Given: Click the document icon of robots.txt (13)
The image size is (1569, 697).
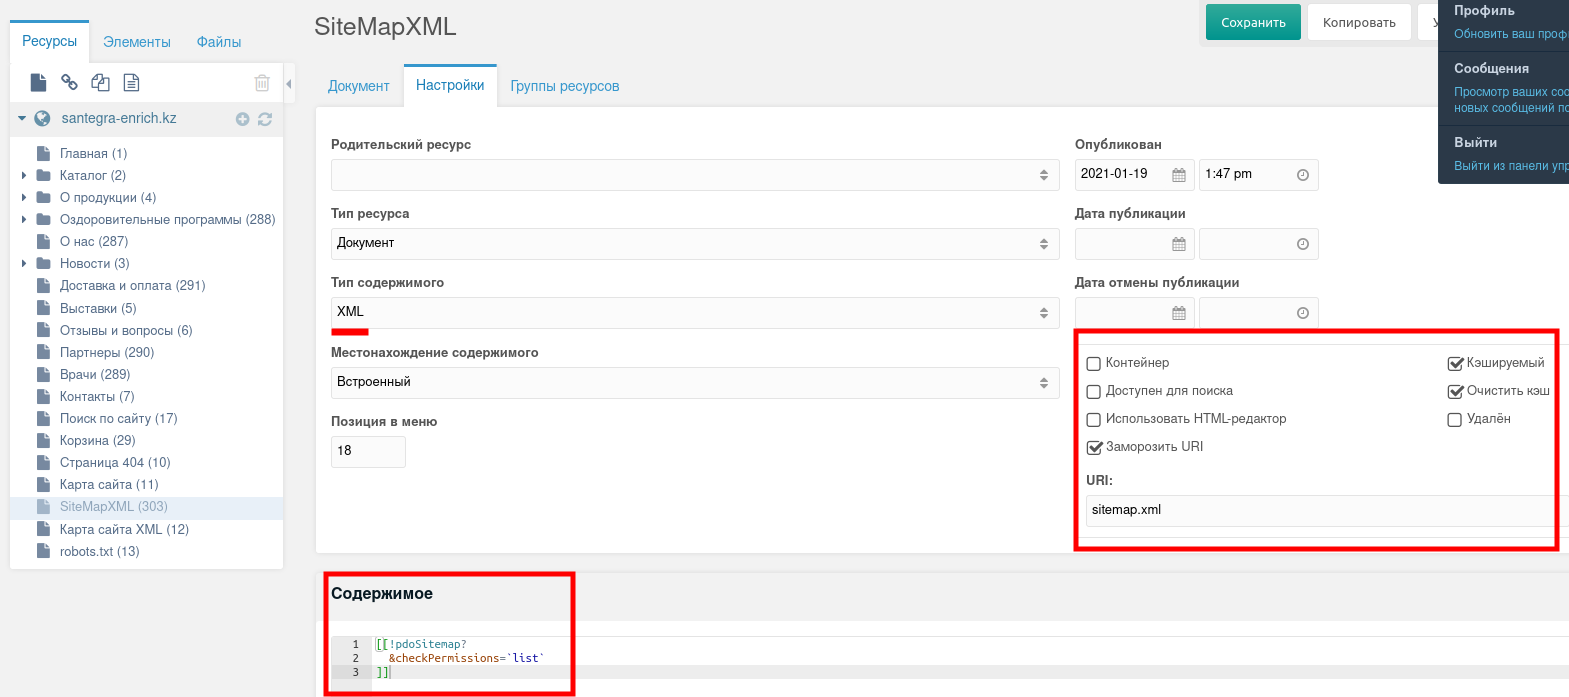Looking at the screenshot, I should click(x=43, y=551).
